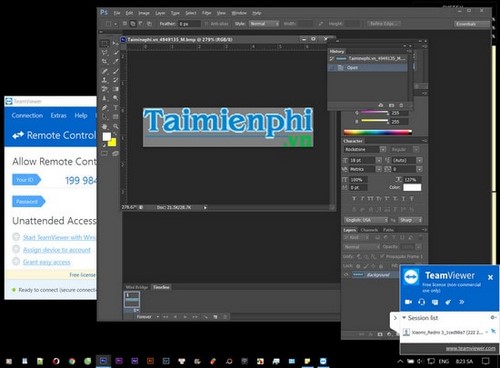Select the Move tool
Screen dimensions: 500x368
(115, 43)
